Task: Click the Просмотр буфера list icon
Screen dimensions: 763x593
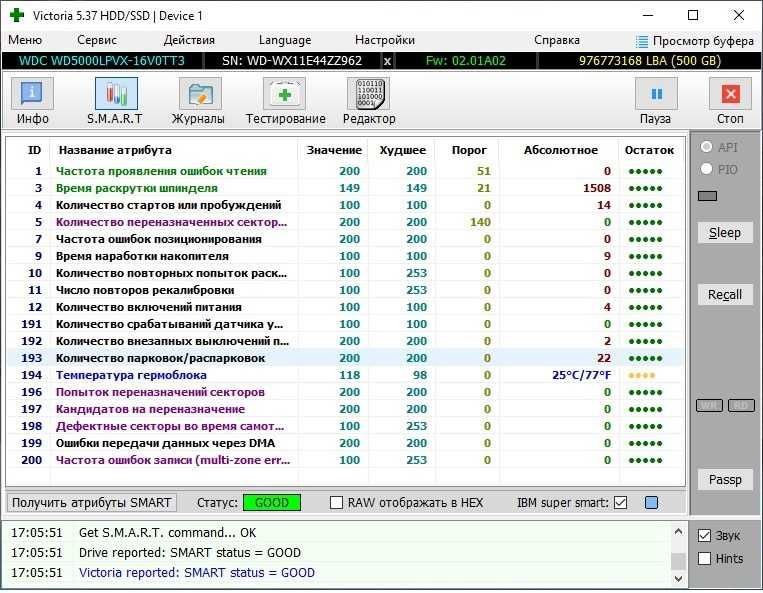Action: tap(642, 41)
